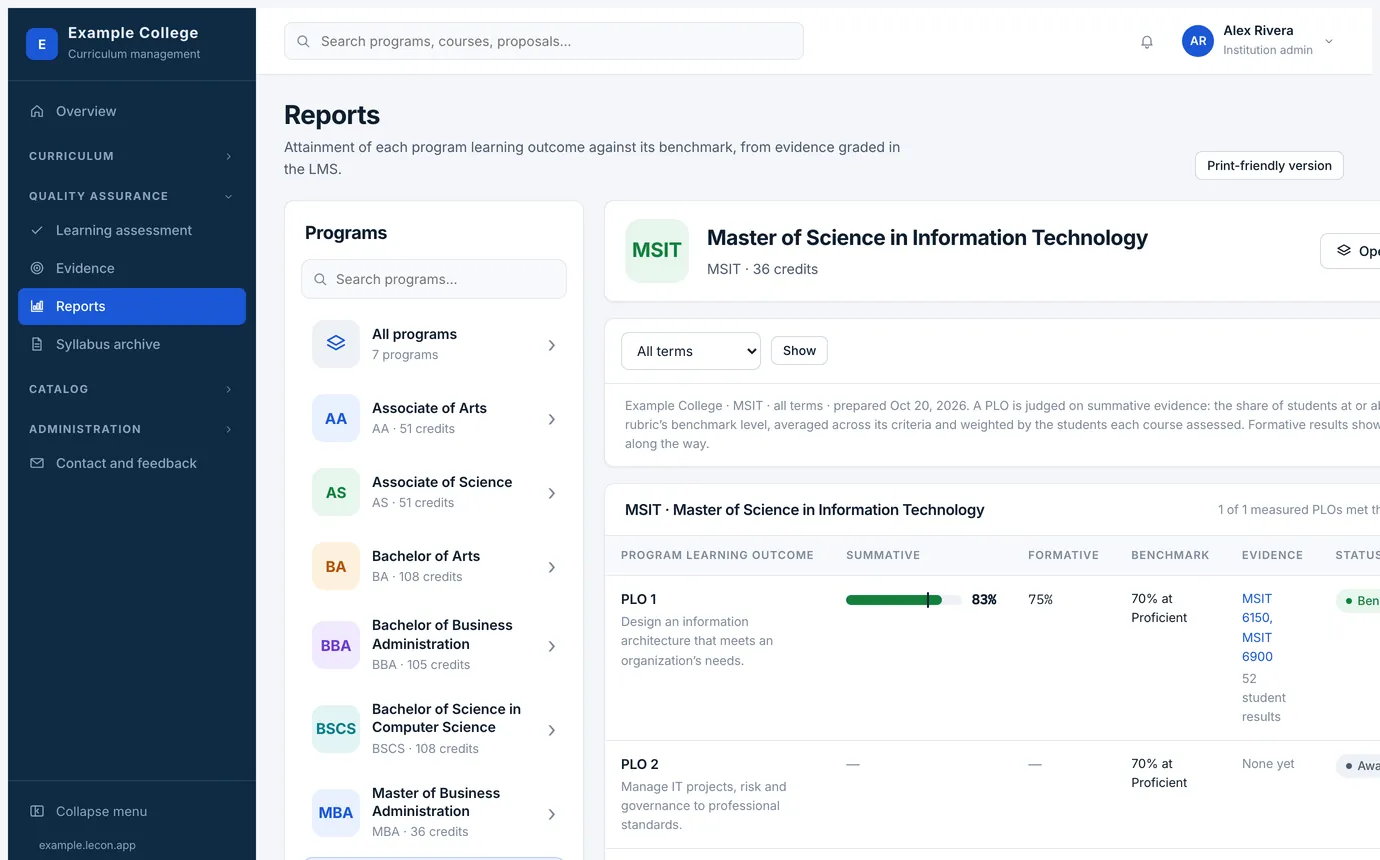Open the Print-friendly version

point(1269,165)
